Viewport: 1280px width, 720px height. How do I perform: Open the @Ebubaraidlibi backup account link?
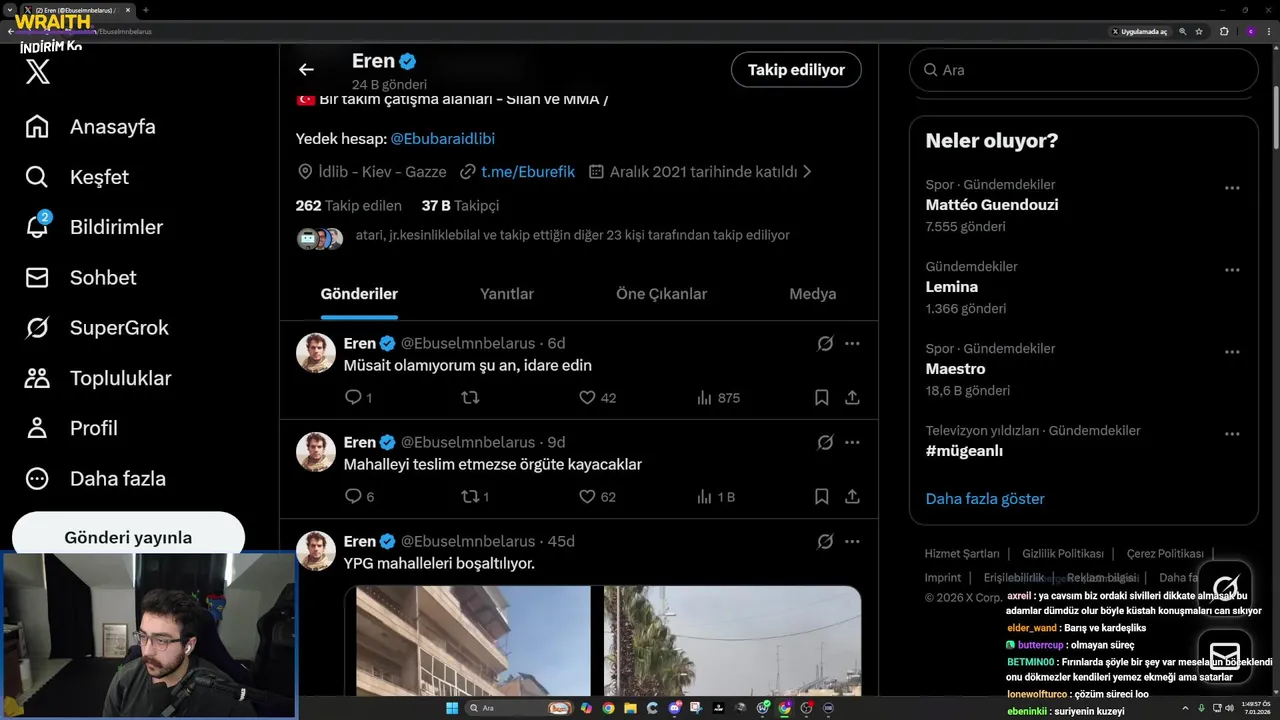(442, 139)
